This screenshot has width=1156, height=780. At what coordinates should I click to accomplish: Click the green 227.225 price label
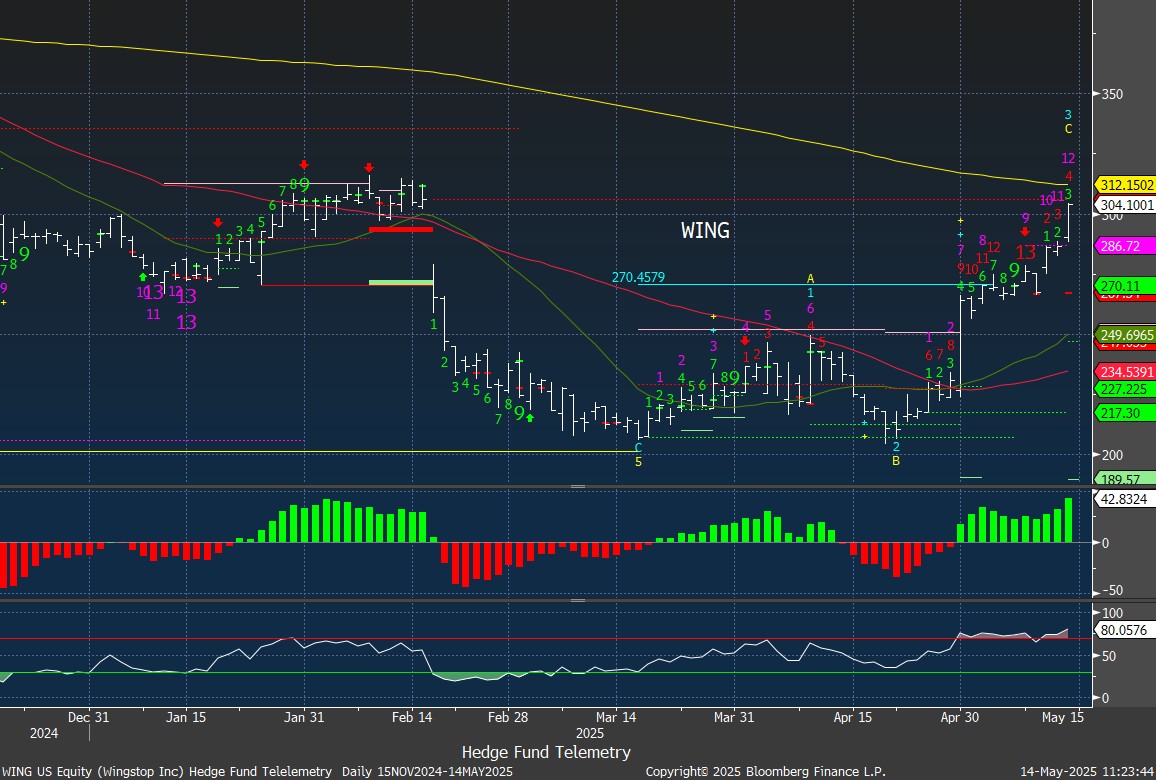point(1127,389)
